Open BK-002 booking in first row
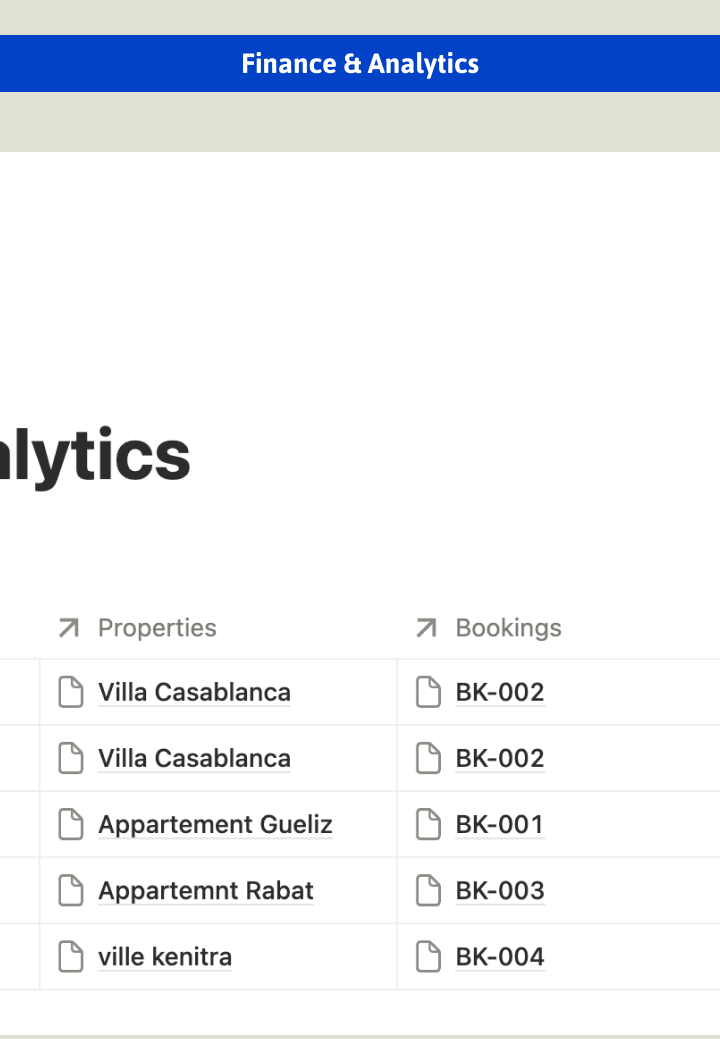This screenshot has width=720, height=1039. coord(500,692)
